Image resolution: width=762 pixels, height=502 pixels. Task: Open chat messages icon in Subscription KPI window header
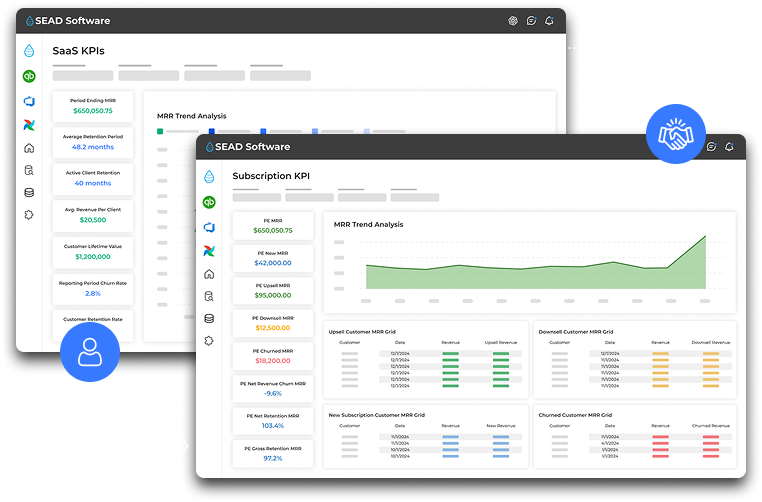711,147
